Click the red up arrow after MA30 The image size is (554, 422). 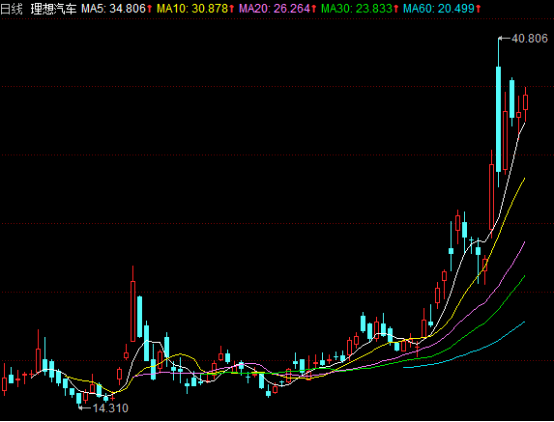pos(396,9)
